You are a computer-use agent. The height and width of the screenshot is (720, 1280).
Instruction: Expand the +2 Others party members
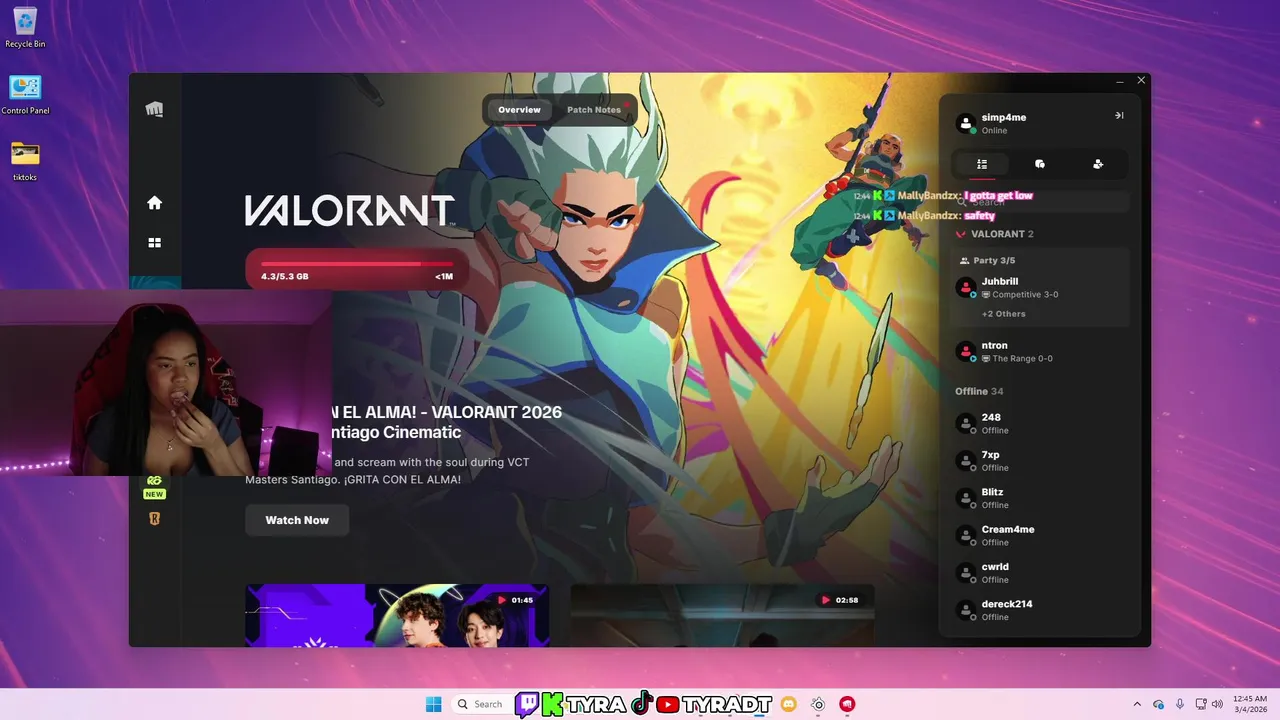click(1003, 314)
